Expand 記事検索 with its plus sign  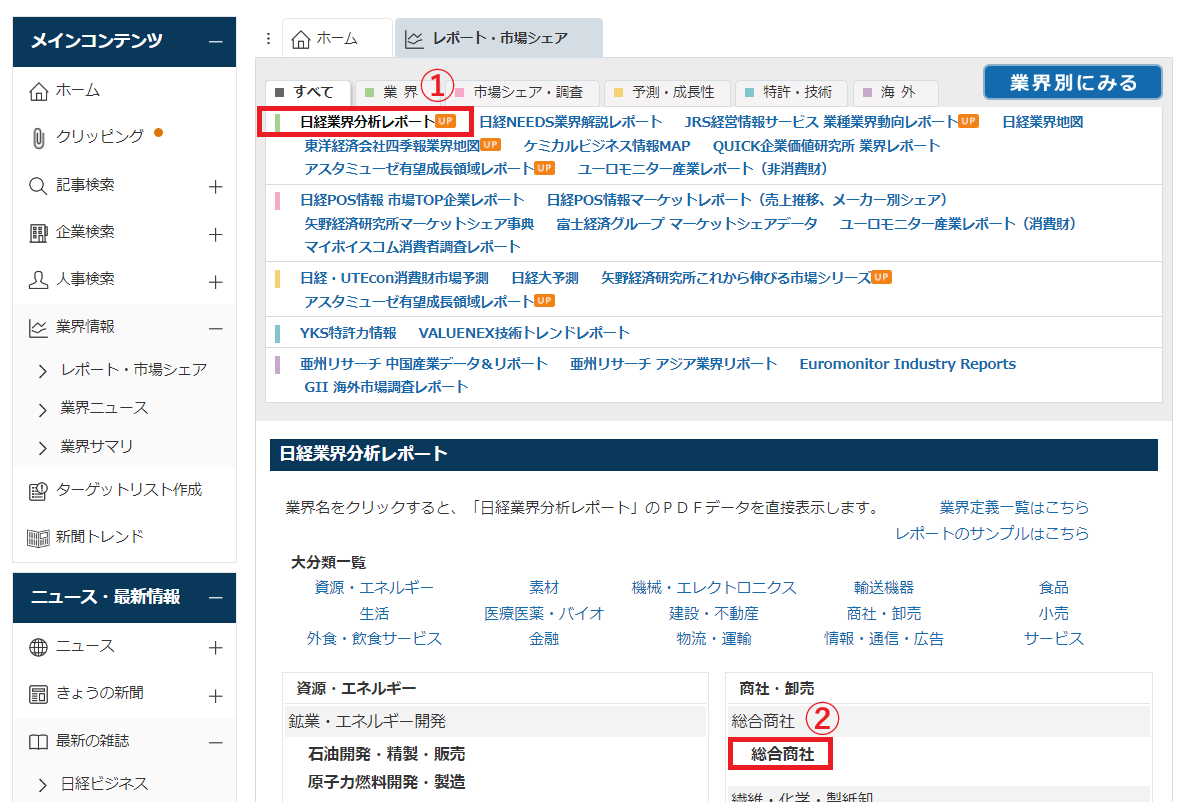pyautogui.click(x=215, y=187)
